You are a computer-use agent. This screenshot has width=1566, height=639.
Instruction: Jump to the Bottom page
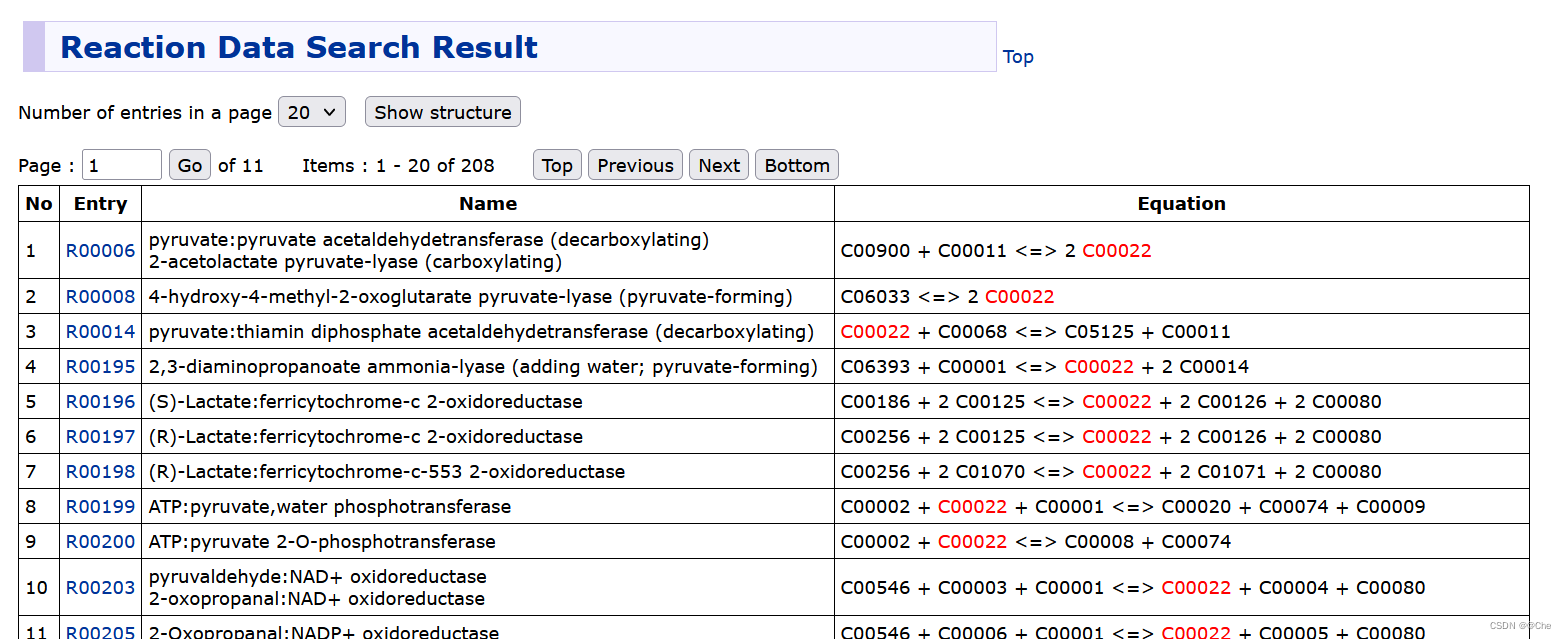[x=796, y=165]
